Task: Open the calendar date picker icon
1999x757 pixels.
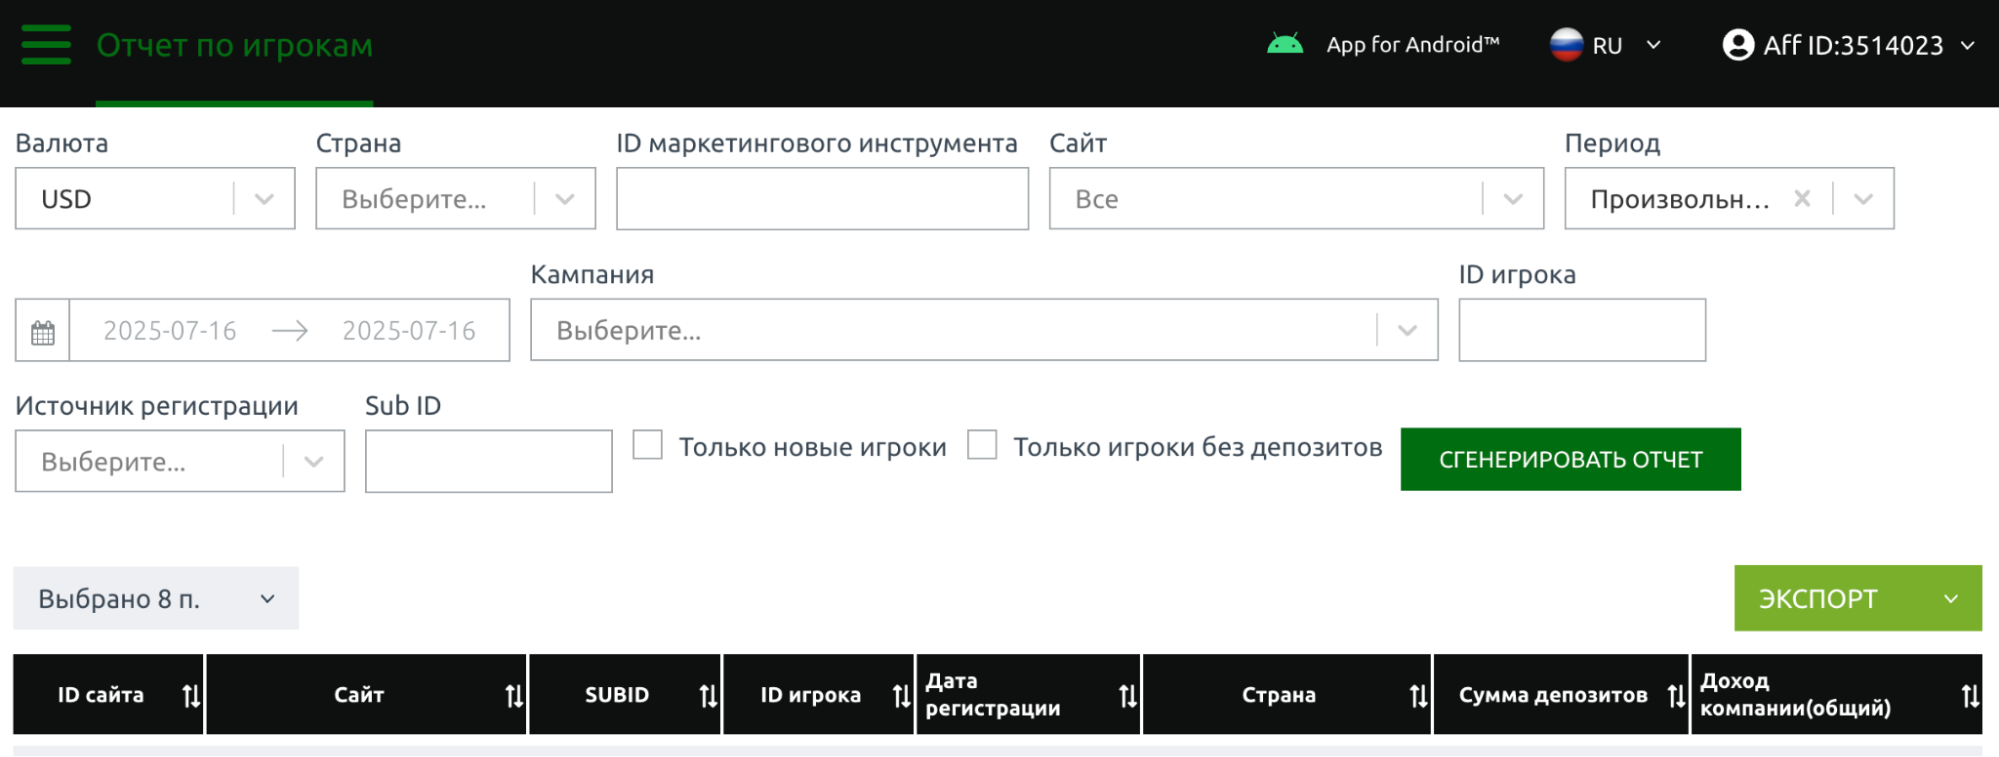Action: coord(43,332)
